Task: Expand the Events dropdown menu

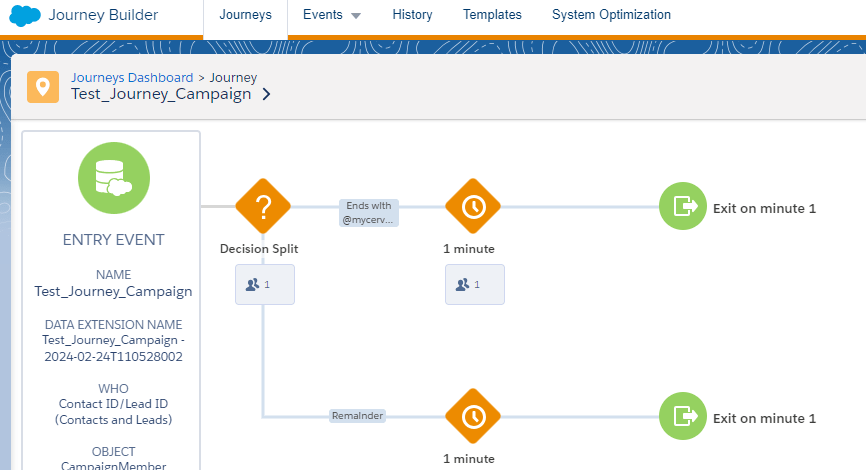Action: coord(332,15)
